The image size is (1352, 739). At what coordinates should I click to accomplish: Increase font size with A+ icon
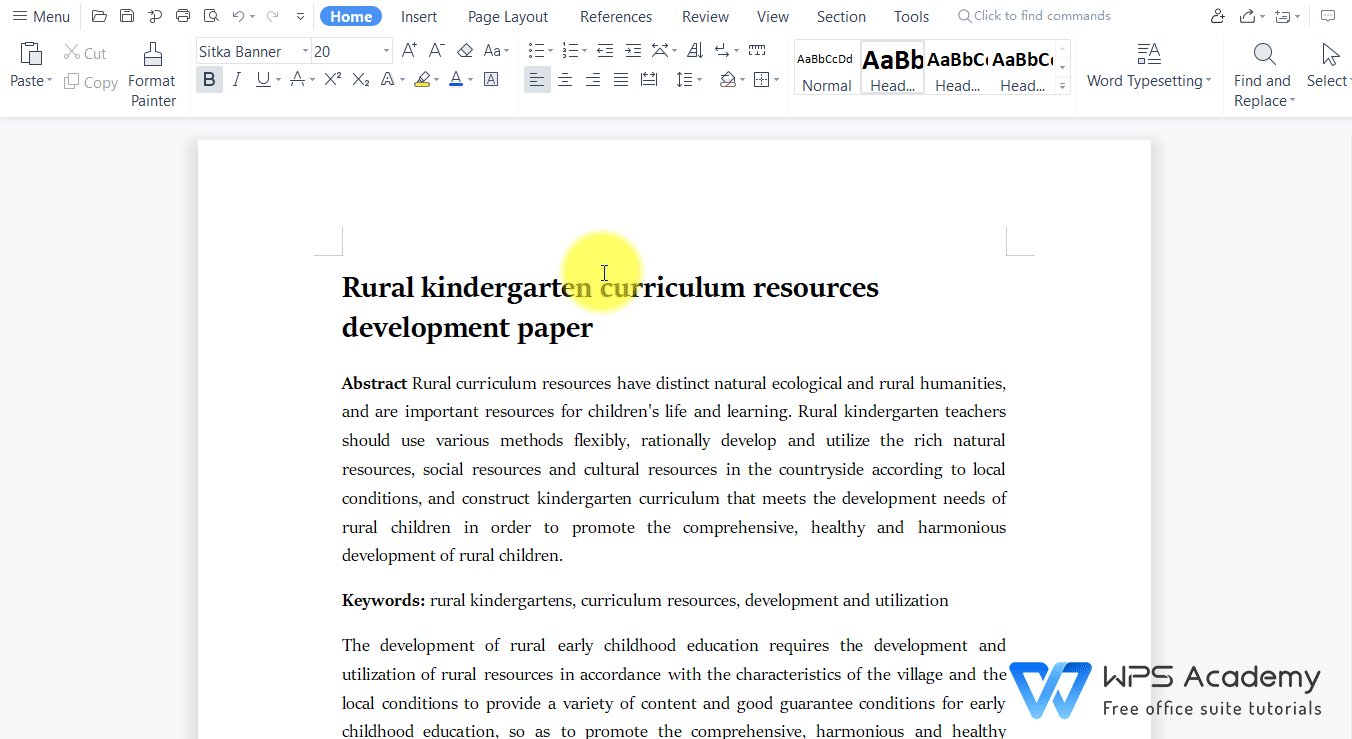tap(409, 51)
